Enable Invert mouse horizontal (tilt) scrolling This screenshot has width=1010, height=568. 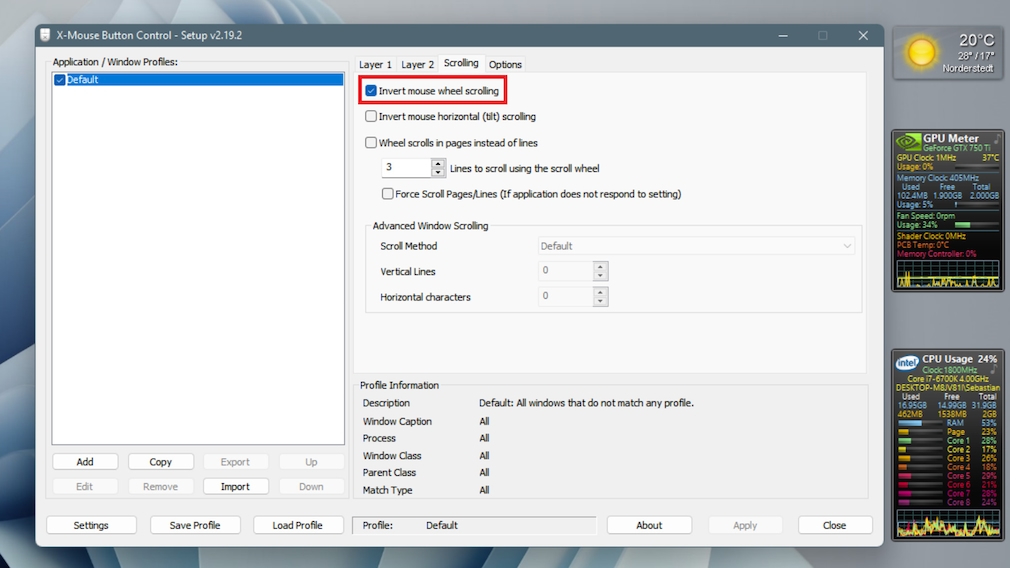point(371,117)
